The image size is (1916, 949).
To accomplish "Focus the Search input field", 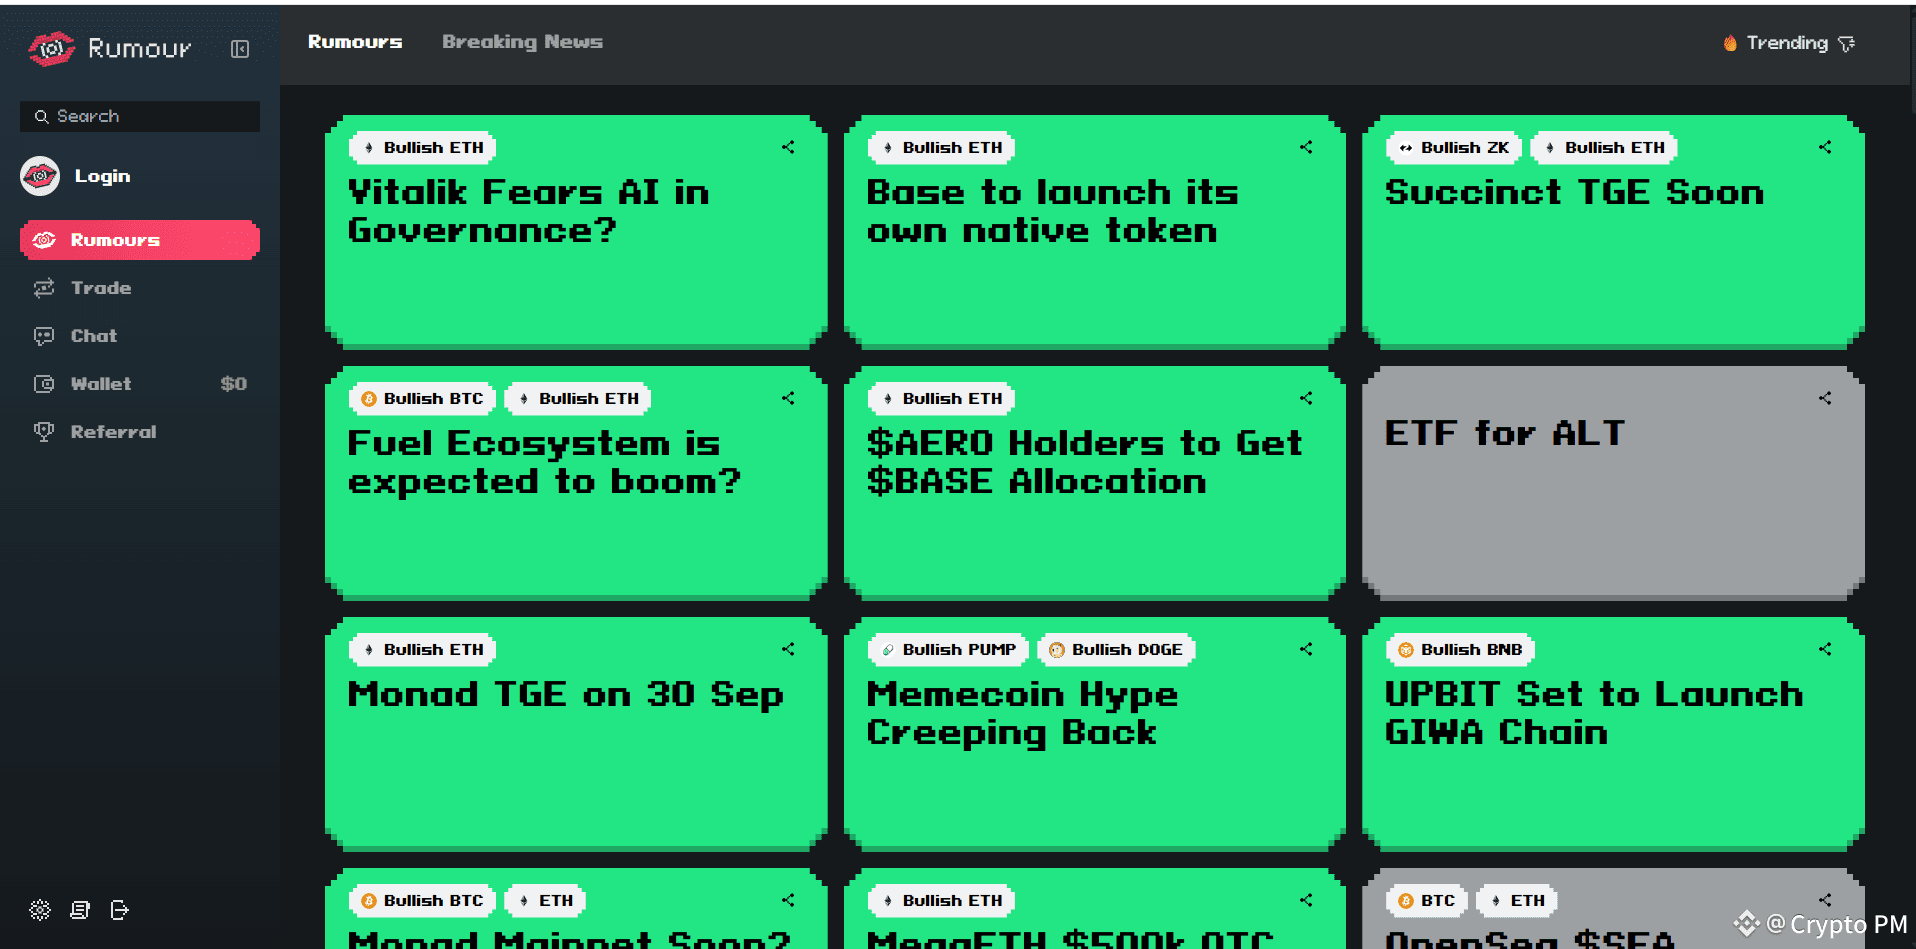I will [140, 116].
